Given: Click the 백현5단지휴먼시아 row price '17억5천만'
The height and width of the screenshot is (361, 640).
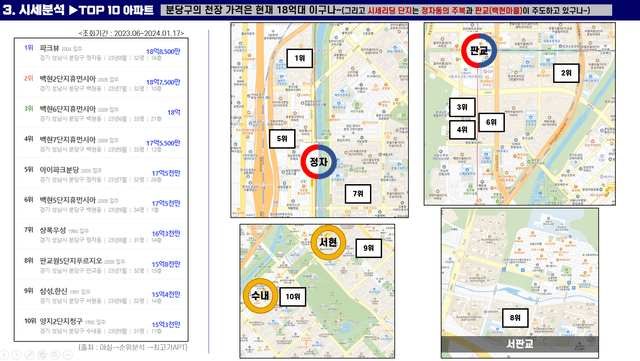Looking at the screenshot, I should [x=166, y=203].
